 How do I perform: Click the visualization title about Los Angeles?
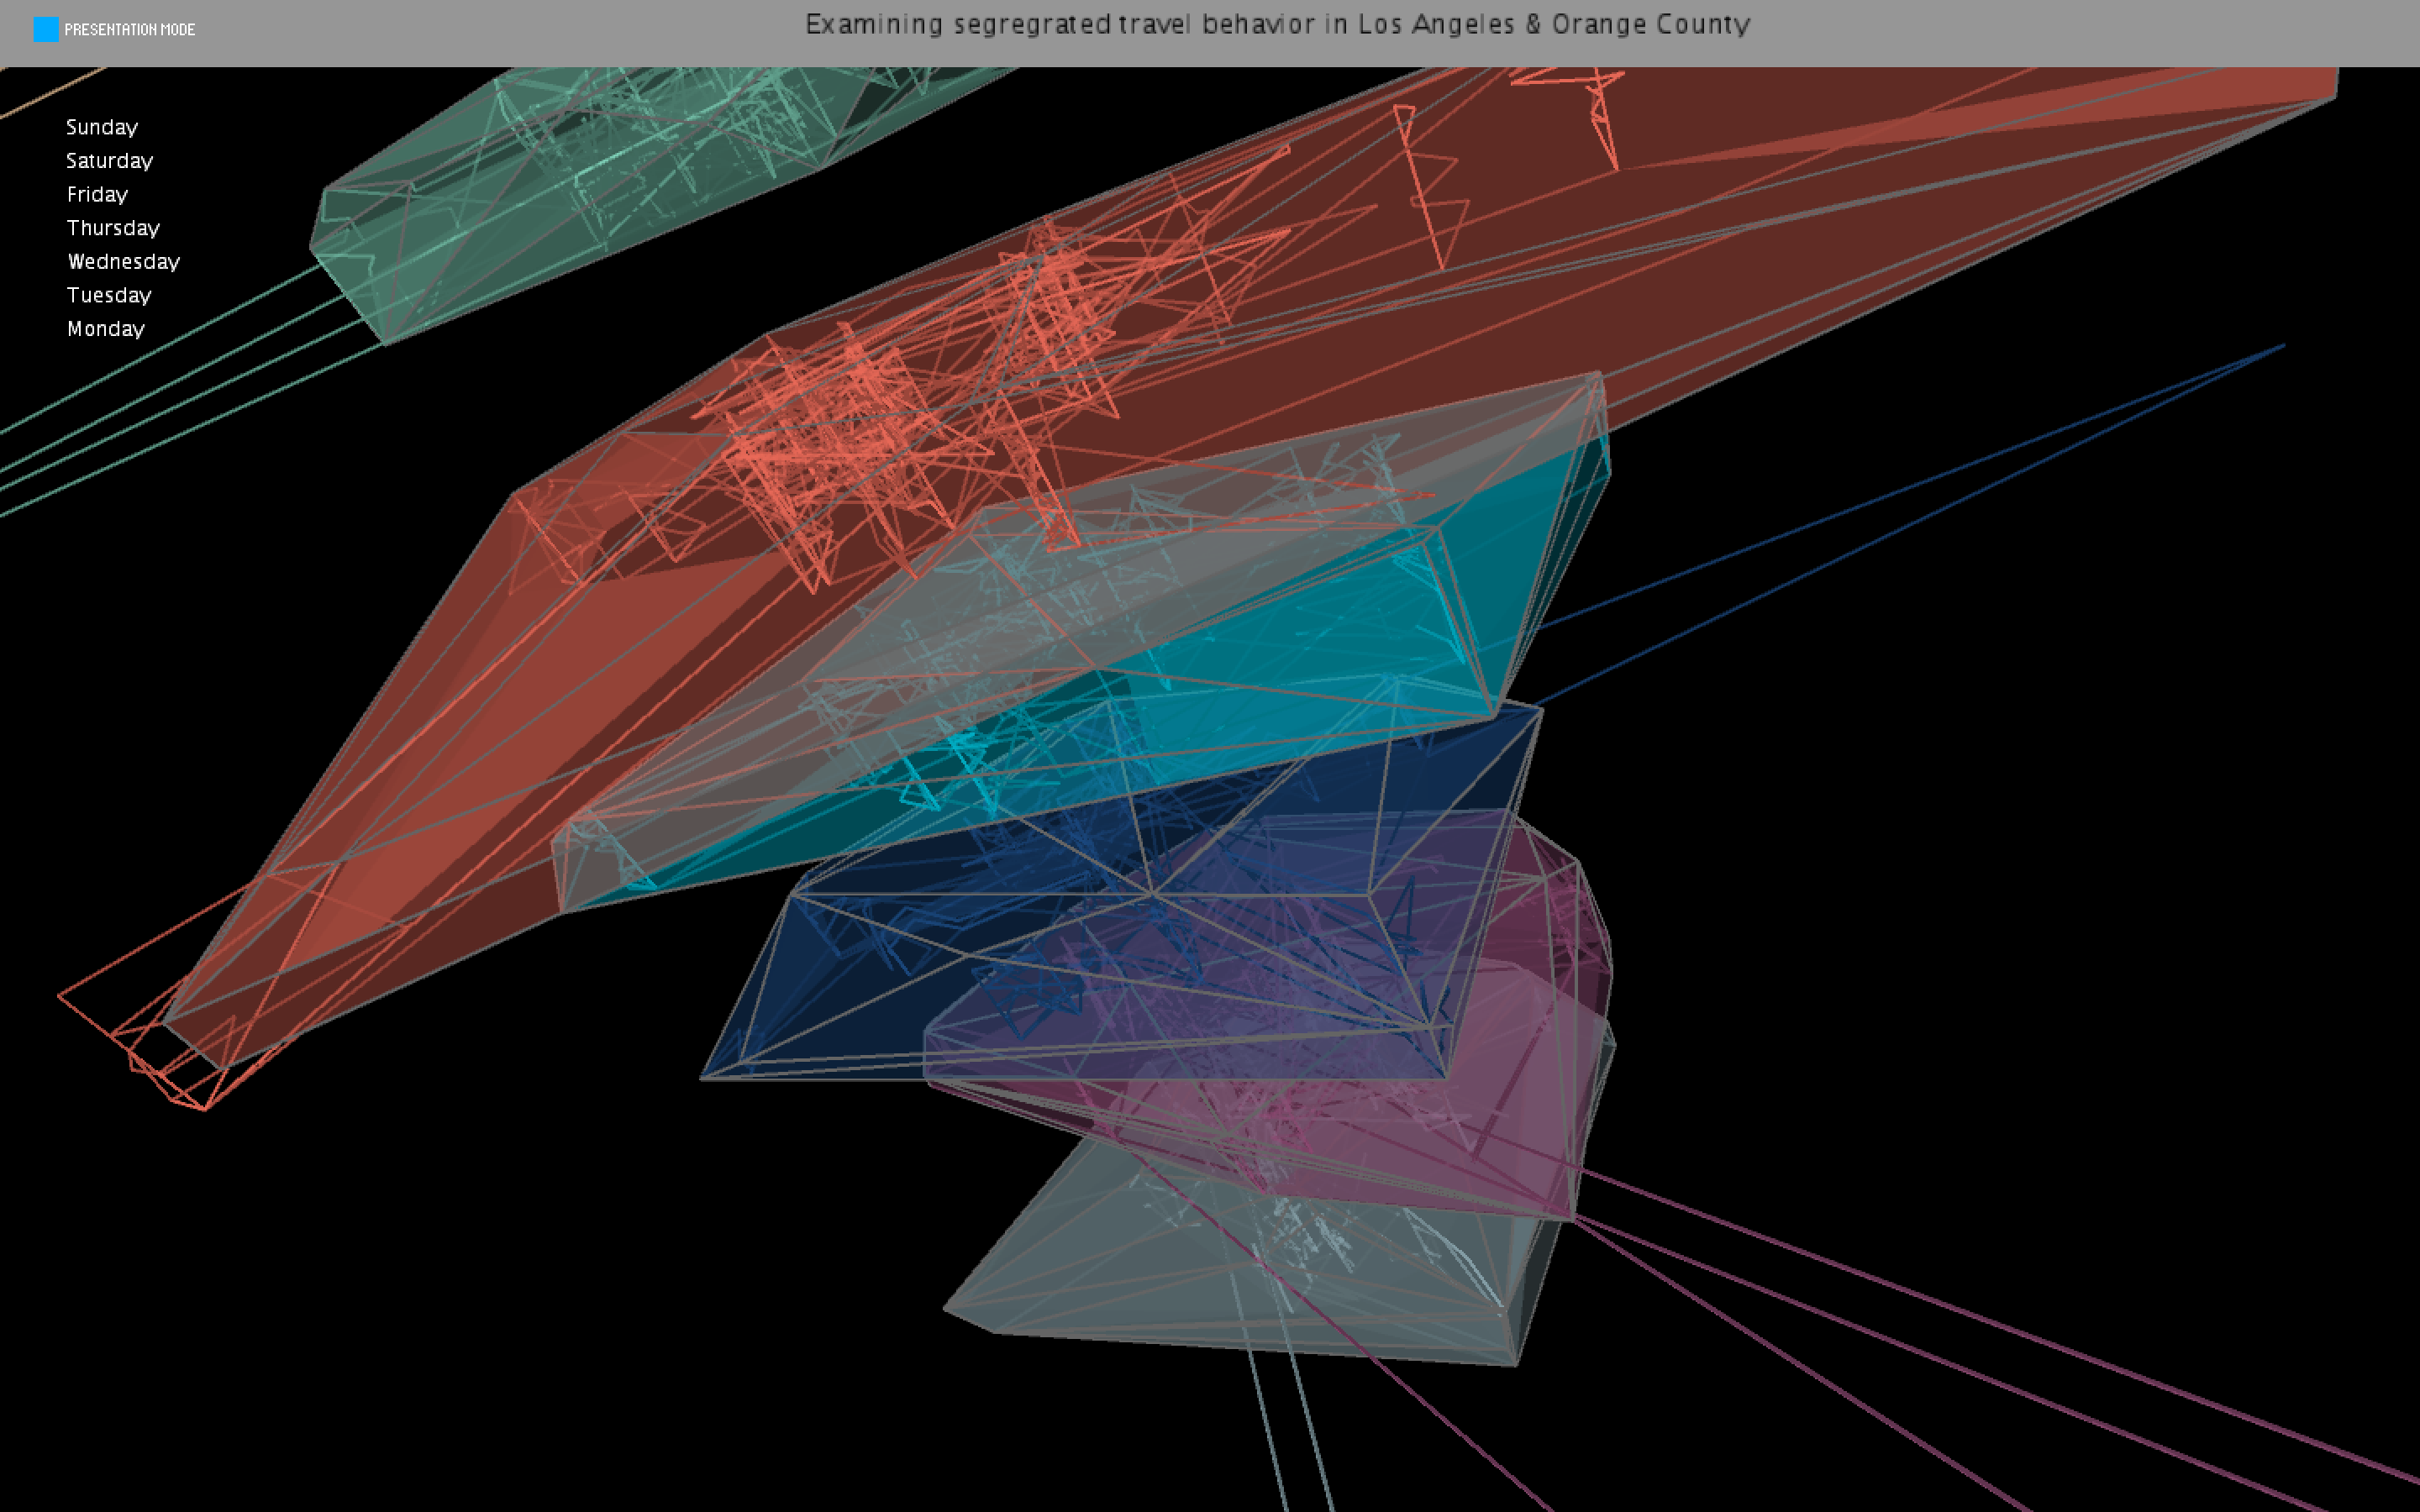(x=1277, y=24)
